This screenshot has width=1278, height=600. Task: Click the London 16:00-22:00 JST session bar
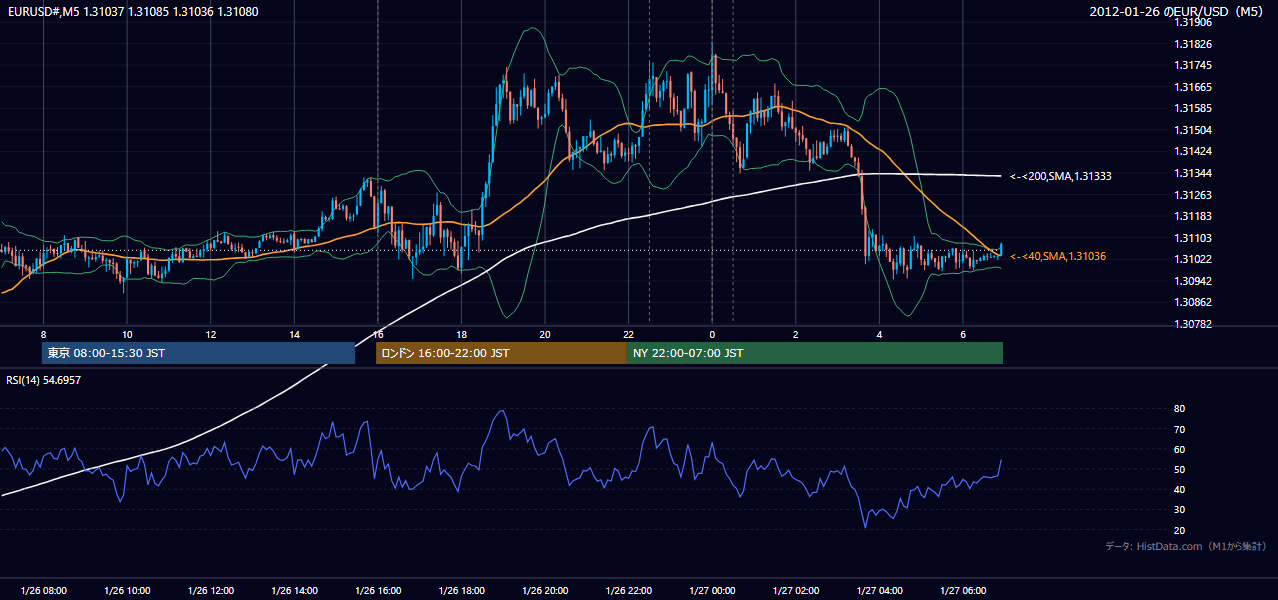point(501,353)
